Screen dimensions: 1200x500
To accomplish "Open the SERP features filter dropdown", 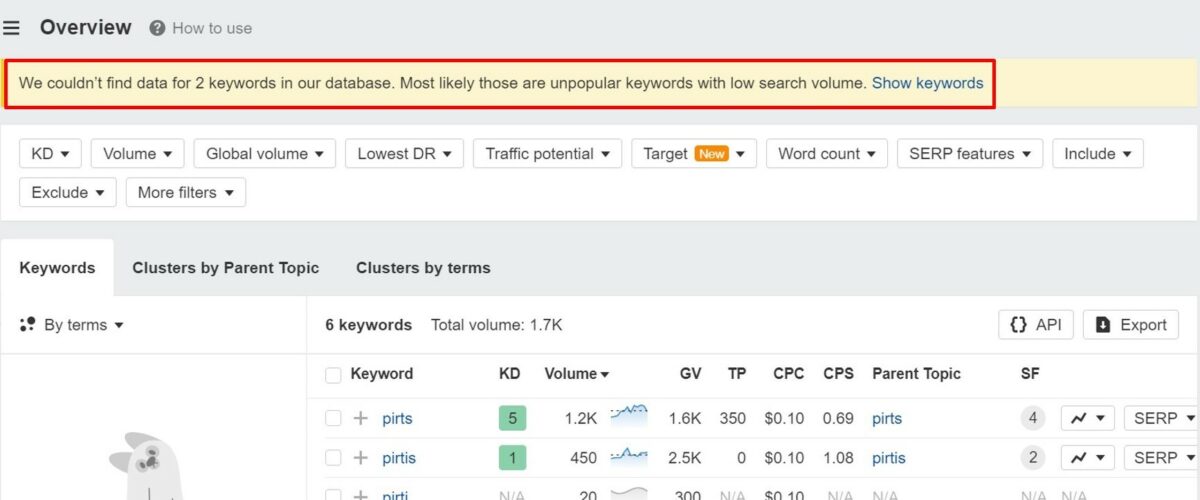I will (969, 154).
